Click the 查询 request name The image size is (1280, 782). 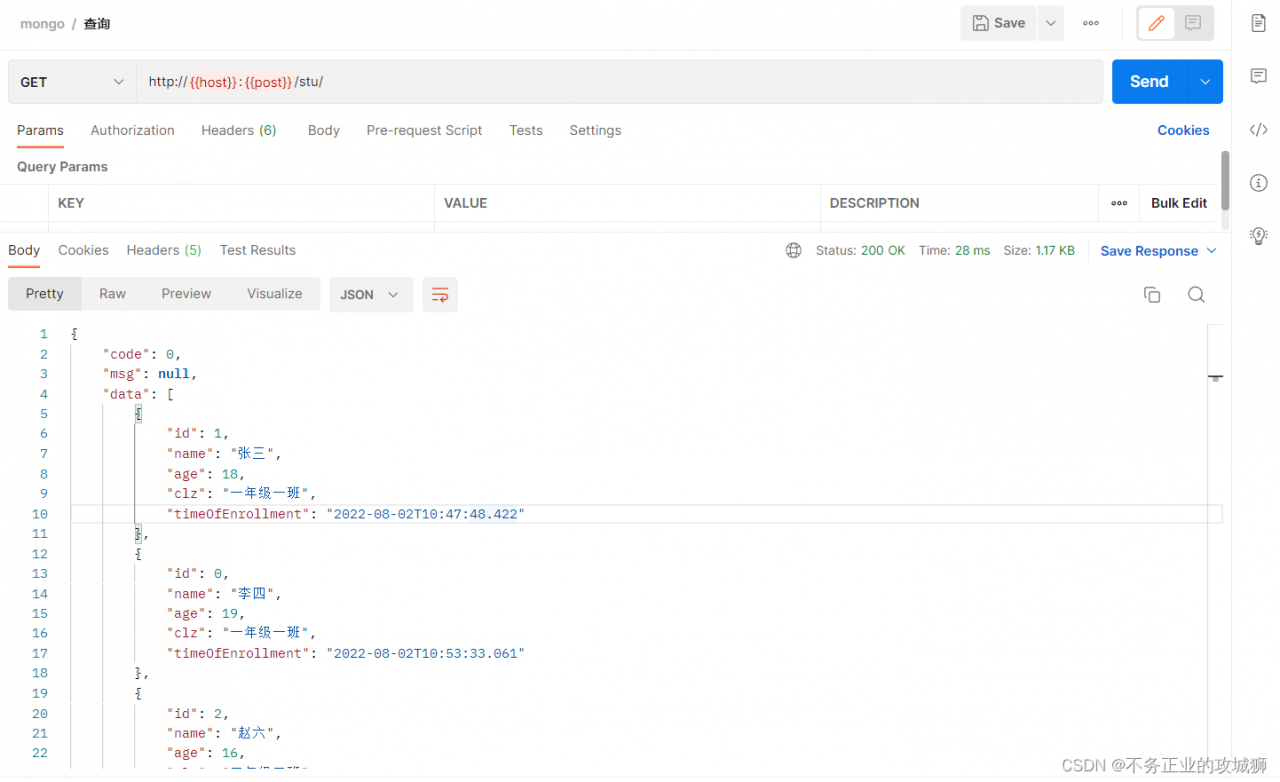[x=97, y=23]
